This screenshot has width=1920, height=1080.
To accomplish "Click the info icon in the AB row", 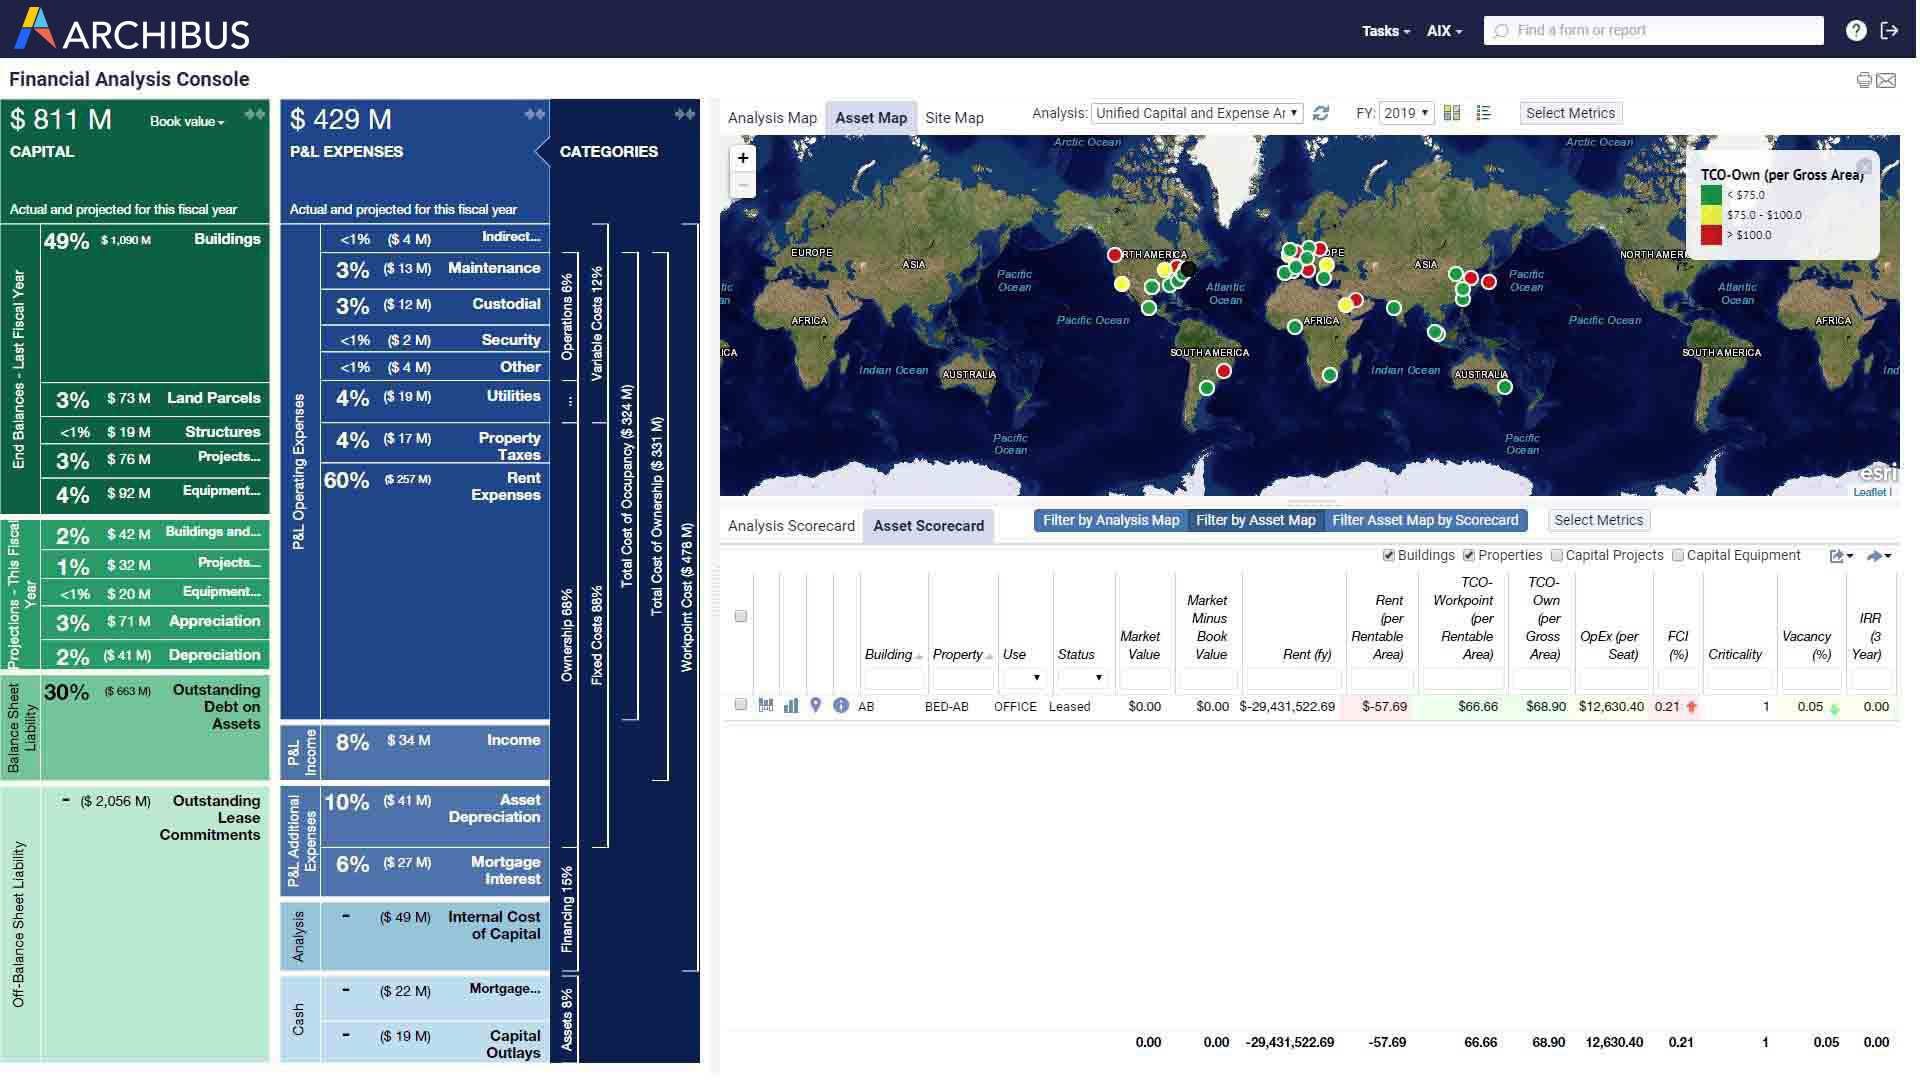I will [x=841, y=706].
